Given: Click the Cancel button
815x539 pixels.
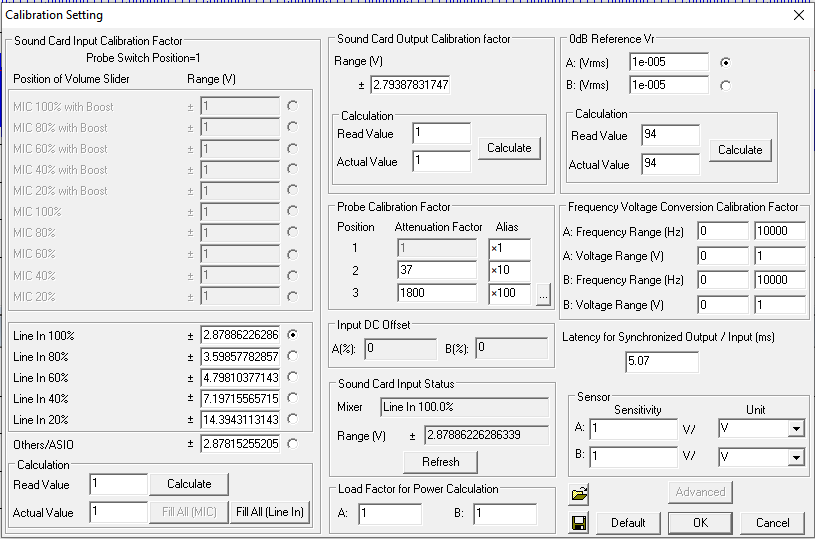Looking at the screenshot, I should [772, 522].
